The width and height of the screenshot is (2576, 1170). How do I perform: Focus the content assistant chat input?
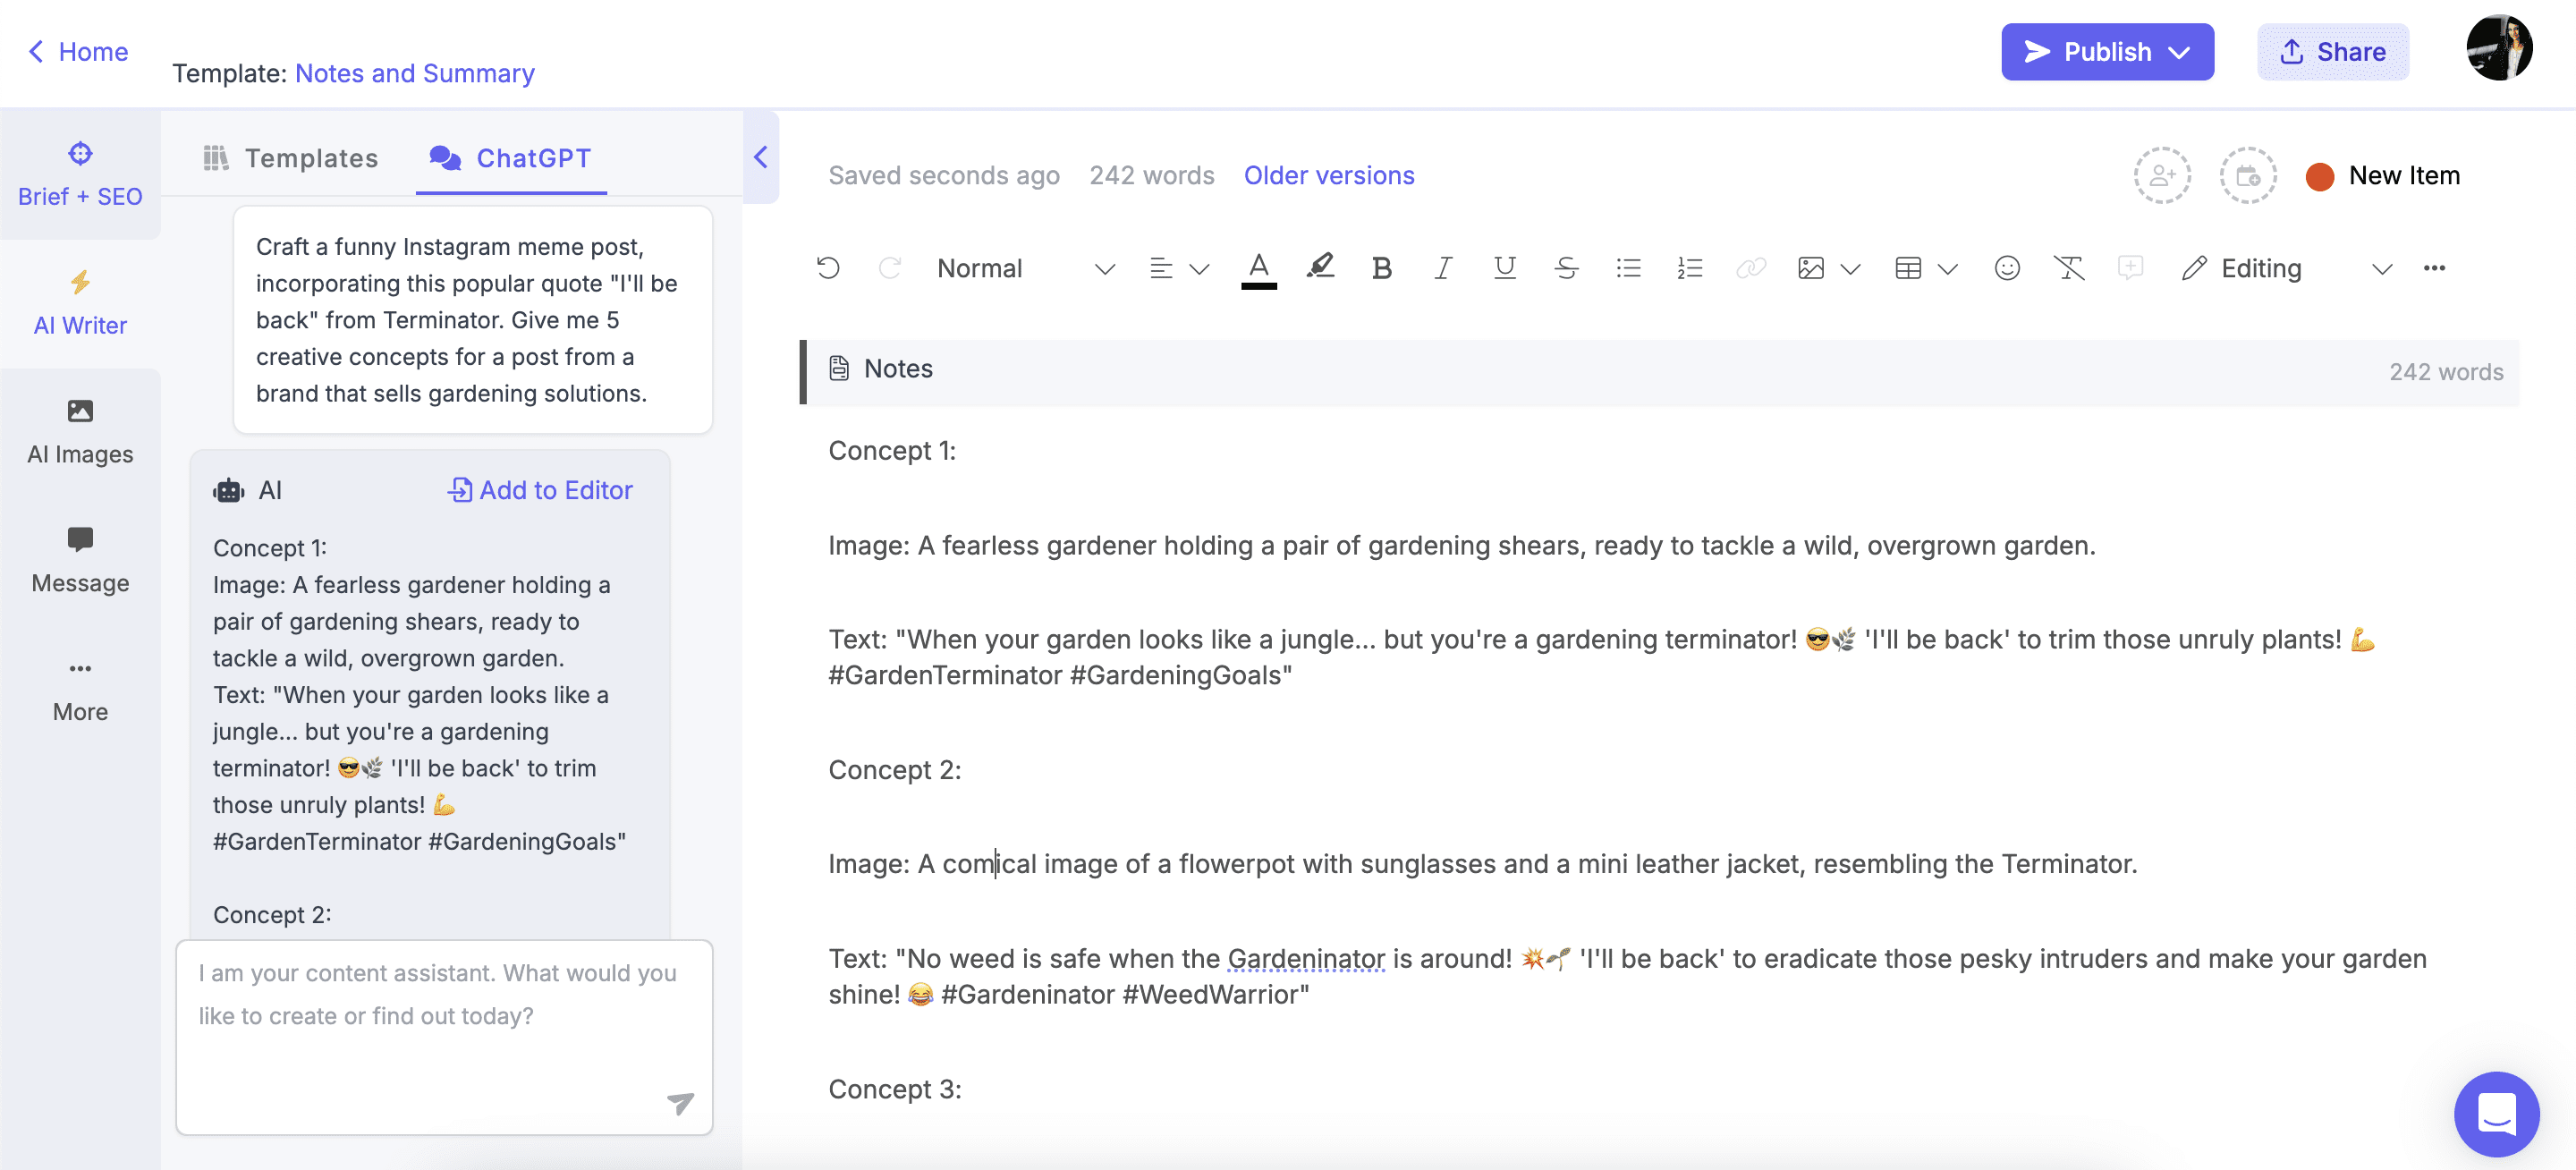point(444,1036)
